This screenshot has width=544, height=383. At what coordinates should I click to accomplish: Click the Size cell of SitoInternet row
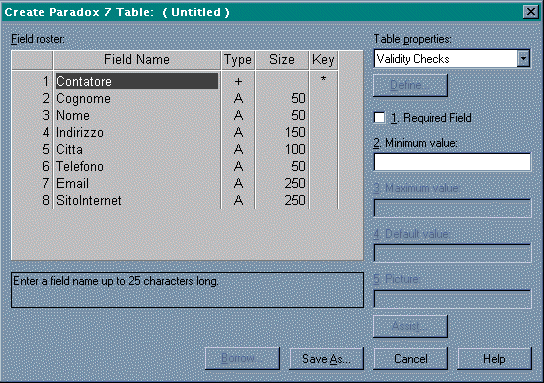pyautogui.click(x=282, y=201)
